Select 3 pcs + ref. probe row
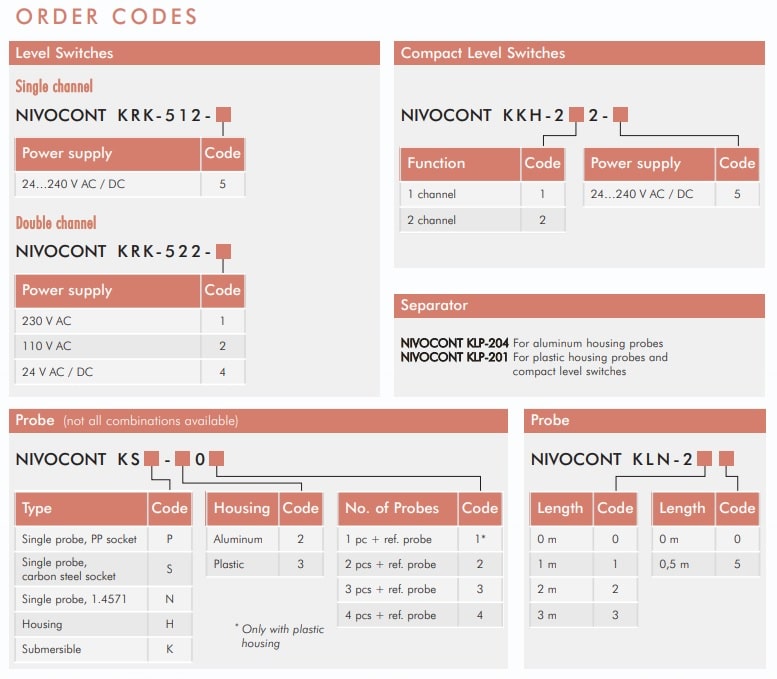777x679 pixels. pos(420,589)
